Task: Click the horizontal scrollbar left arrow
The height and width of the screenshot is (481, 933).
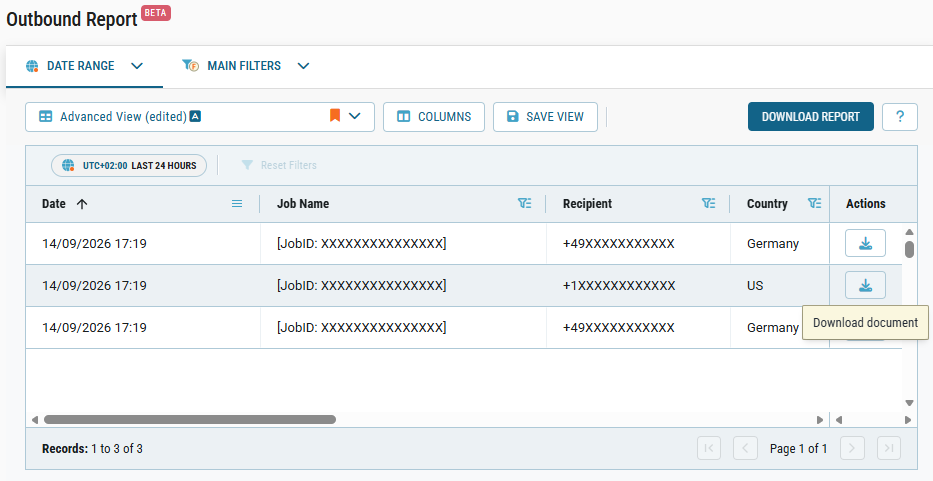Action: (x=35, y=420)
